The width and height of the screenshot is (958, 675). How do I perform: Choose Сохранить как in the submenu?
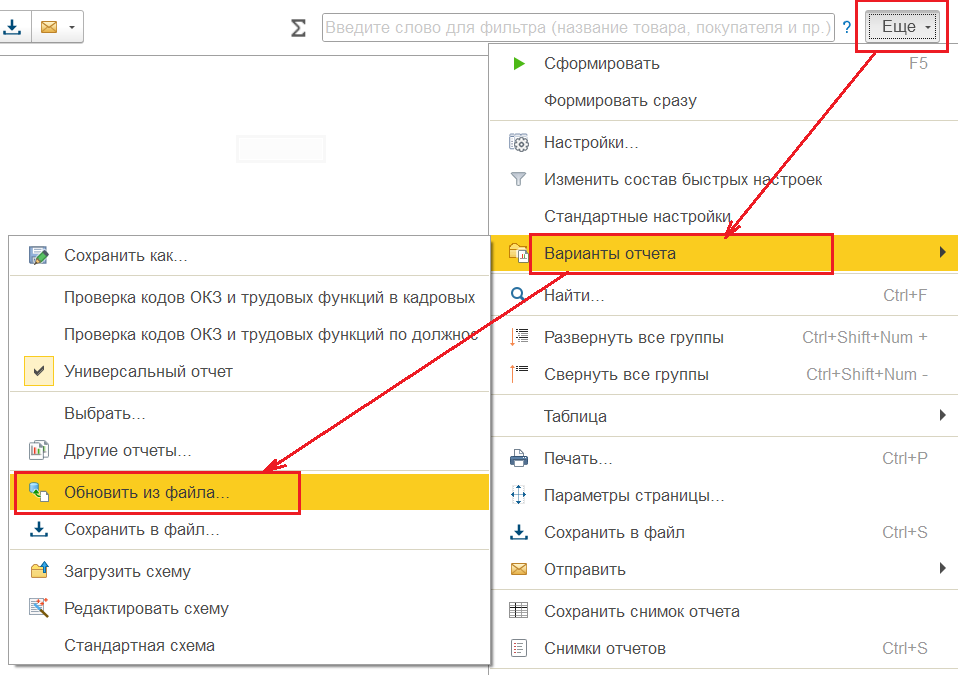pos(126,256)
